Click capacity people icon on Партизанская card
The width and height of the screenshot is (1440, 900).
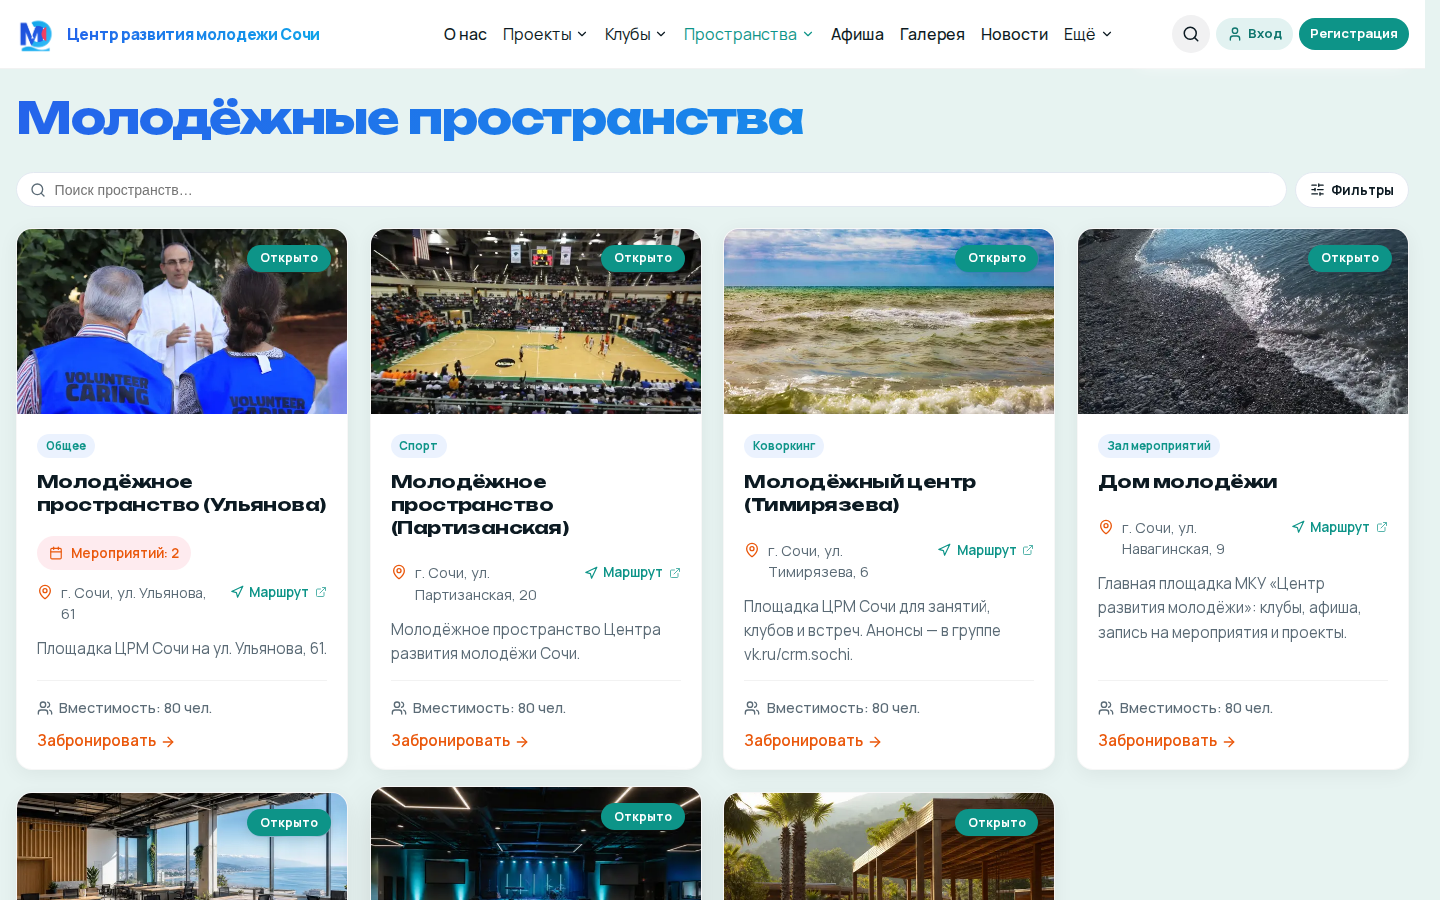point(399,708)
